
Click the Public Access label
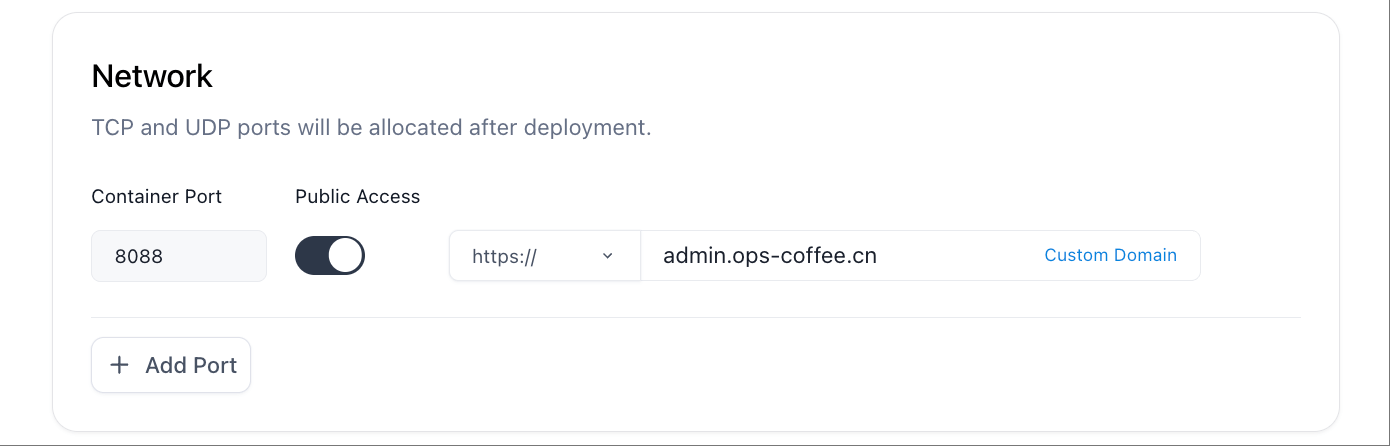click(358, 197)
